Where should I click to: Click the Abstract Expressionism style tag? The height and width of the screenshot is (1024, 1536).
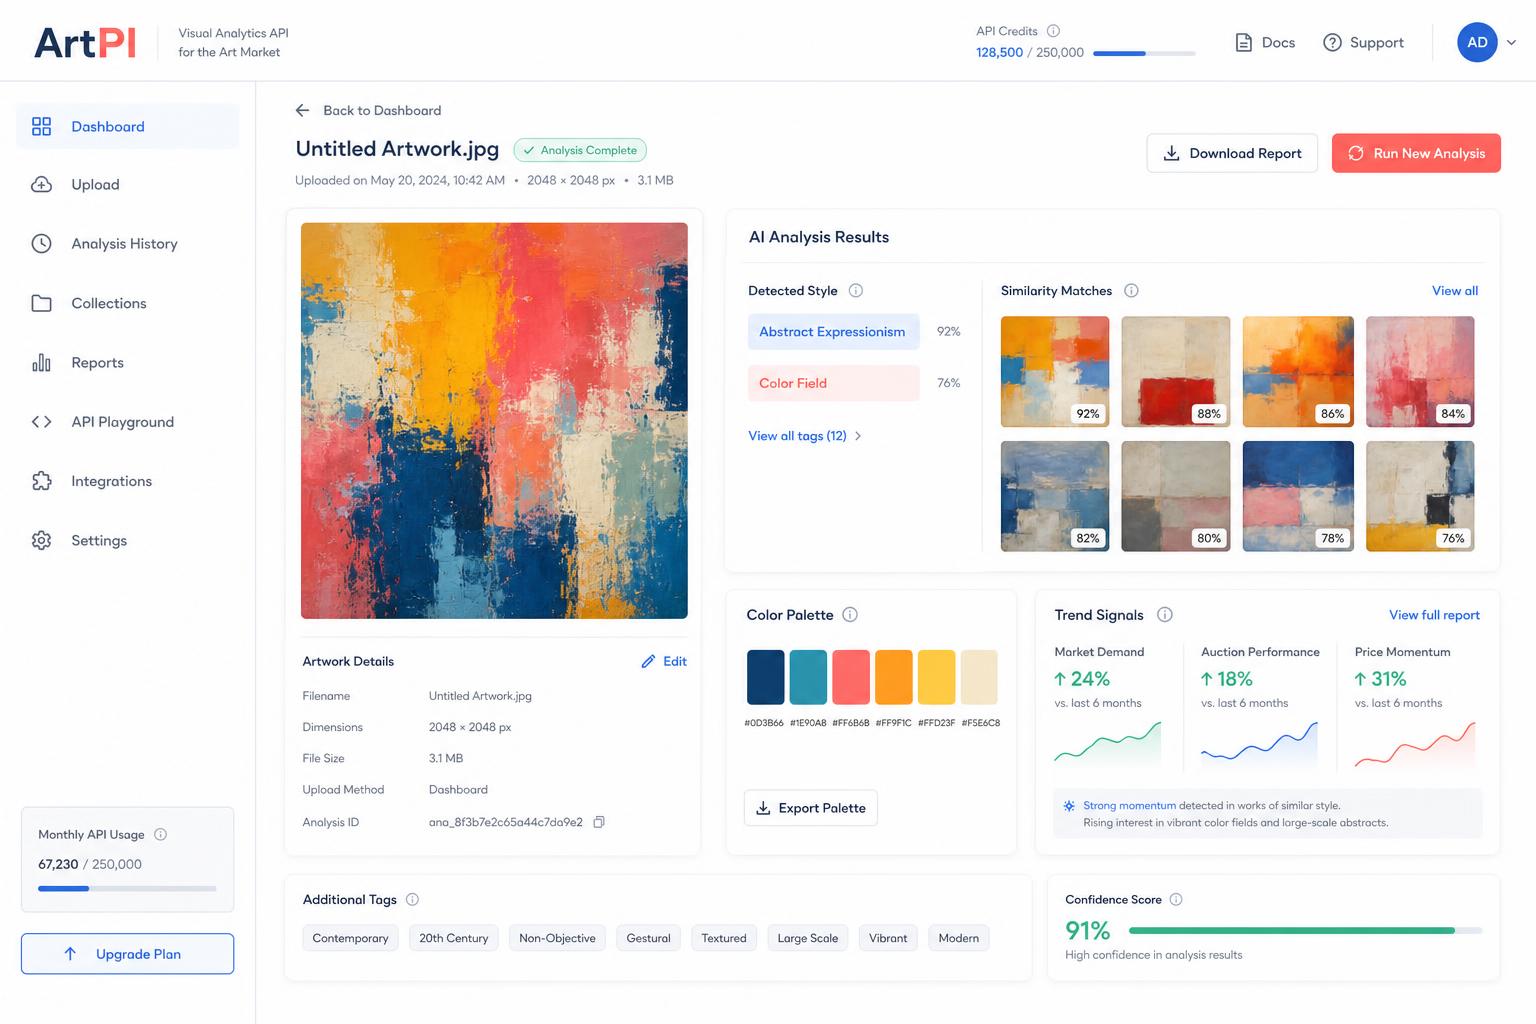[x=833, y=332]
